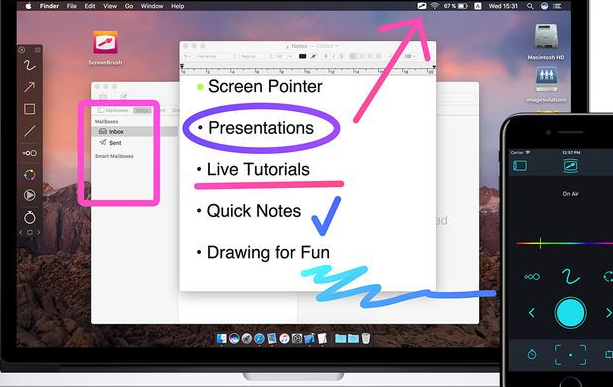Open iTunes from the Dock

pos(284,338)
